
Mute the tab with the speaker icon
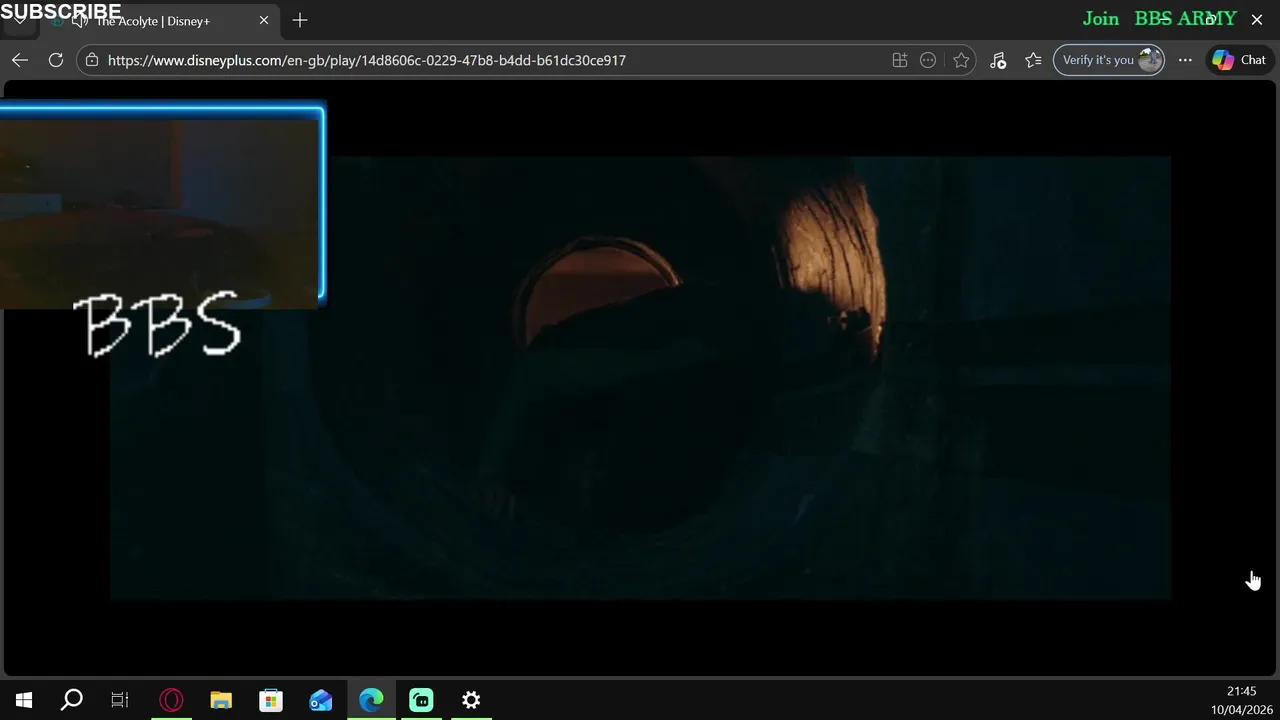pos(80,20)
